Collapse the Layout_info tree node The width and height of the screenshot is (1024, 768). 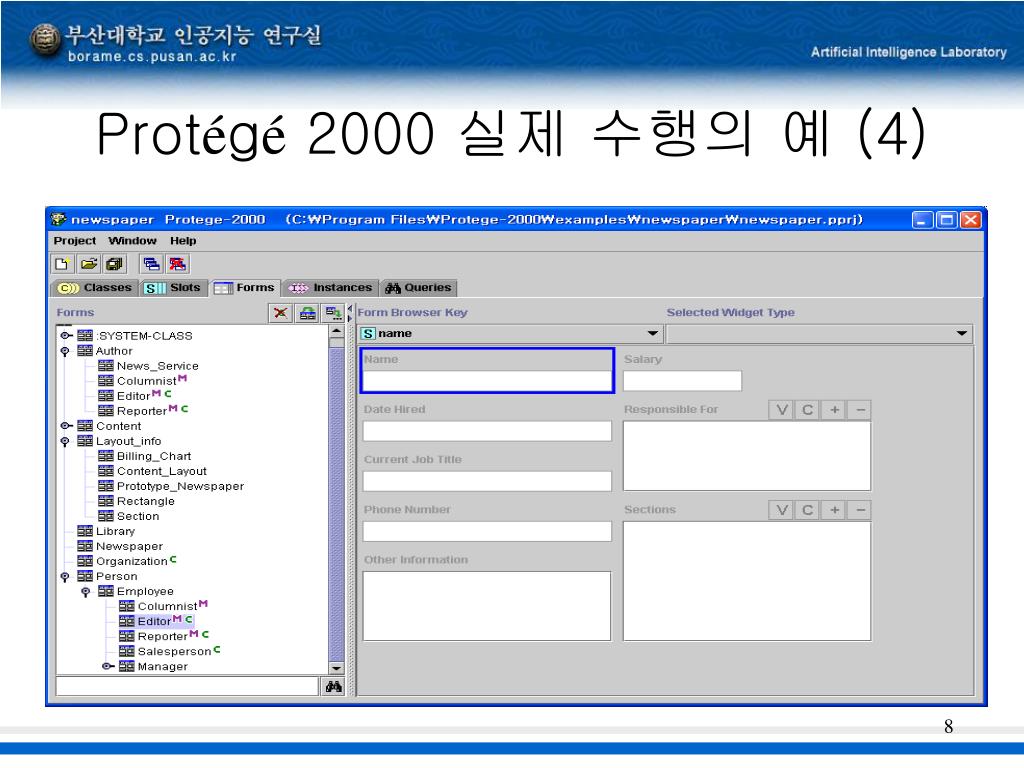coord(65,441)
